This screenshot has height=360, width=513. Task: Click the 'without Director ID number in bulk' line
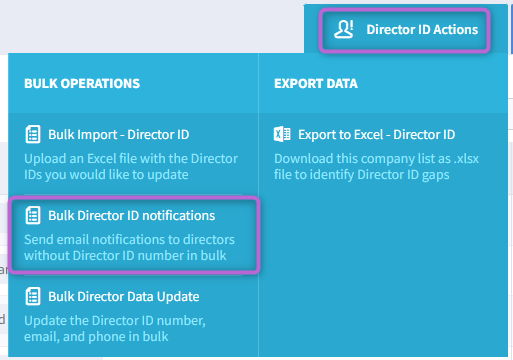125,256
